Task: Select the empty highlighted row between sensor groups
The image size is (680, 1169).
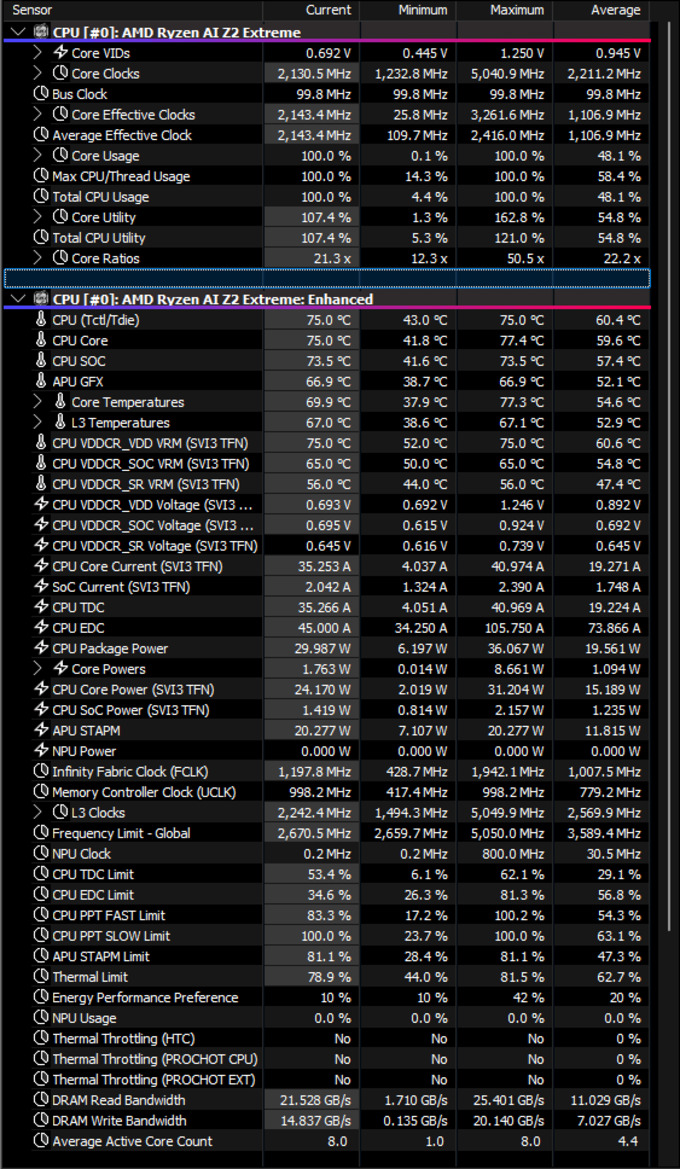Action: tap(327, 278)
